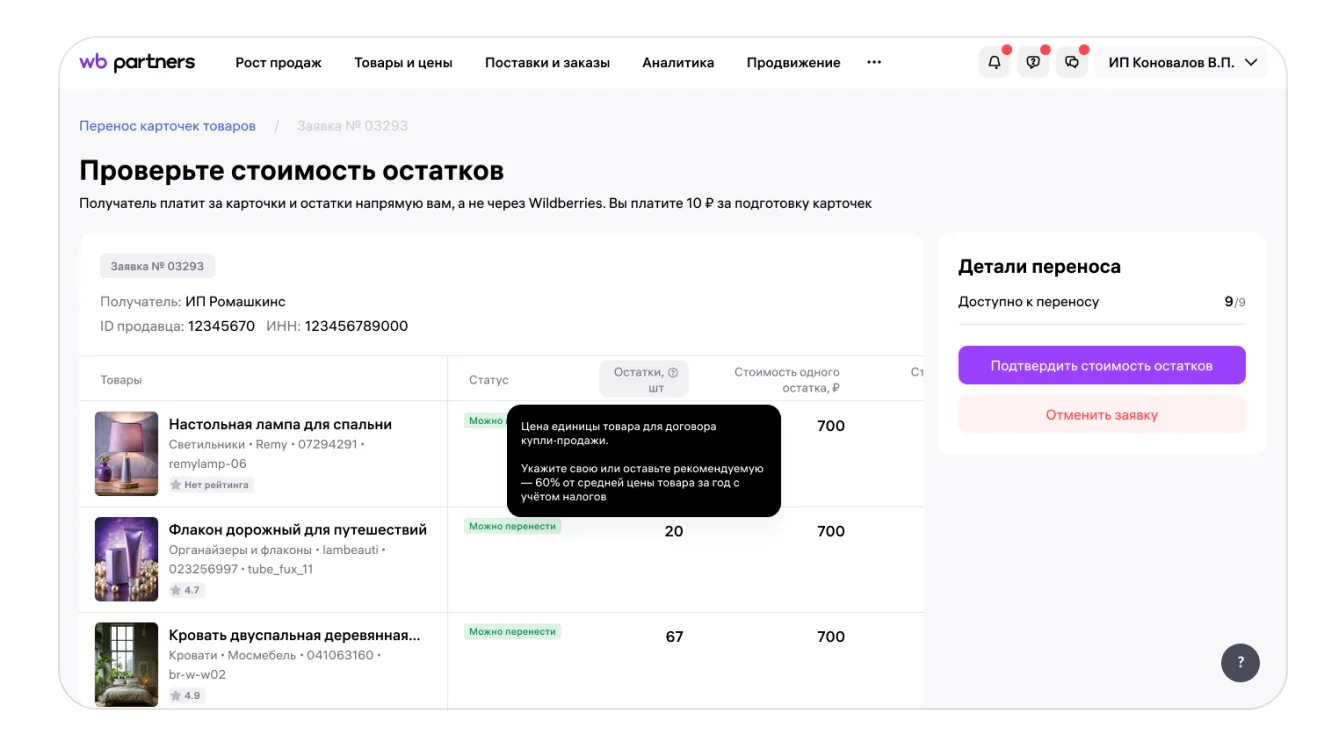
Task: Click the wb partners logo
Action: [137, 62]
